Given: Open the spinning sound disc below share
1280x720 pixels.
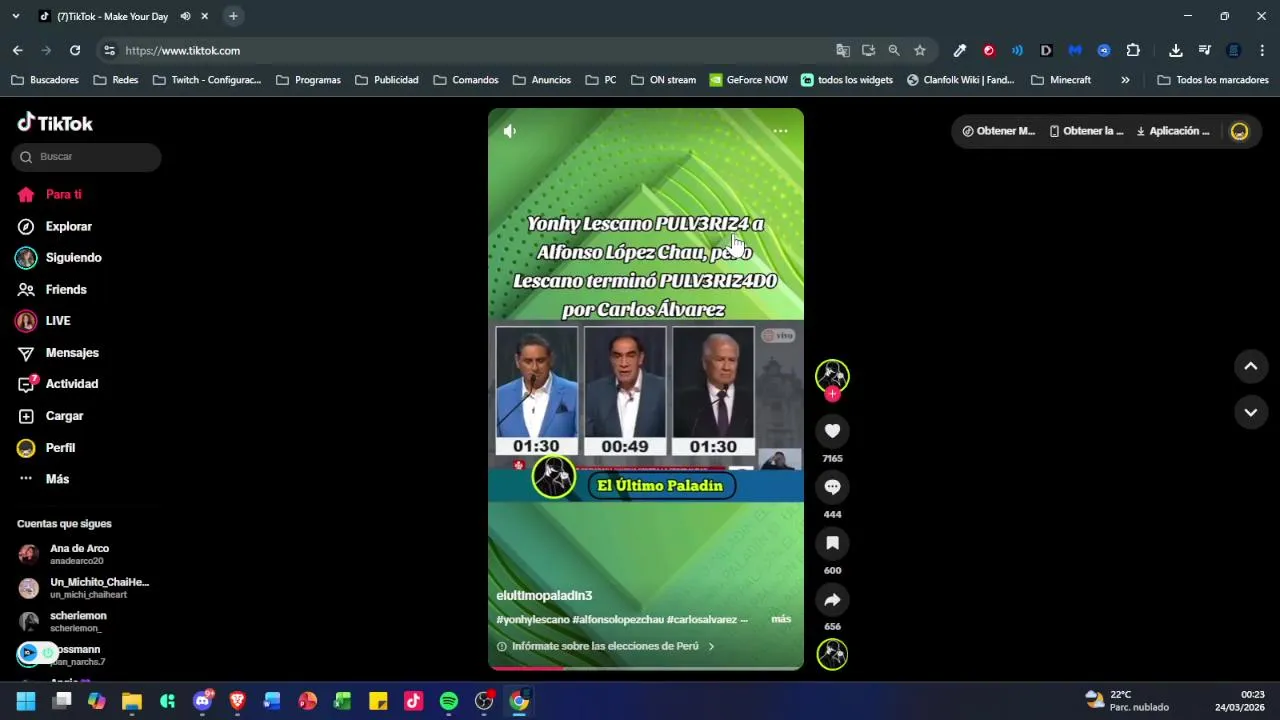Looking at the screenshot, I should click(x=832, y=654).
